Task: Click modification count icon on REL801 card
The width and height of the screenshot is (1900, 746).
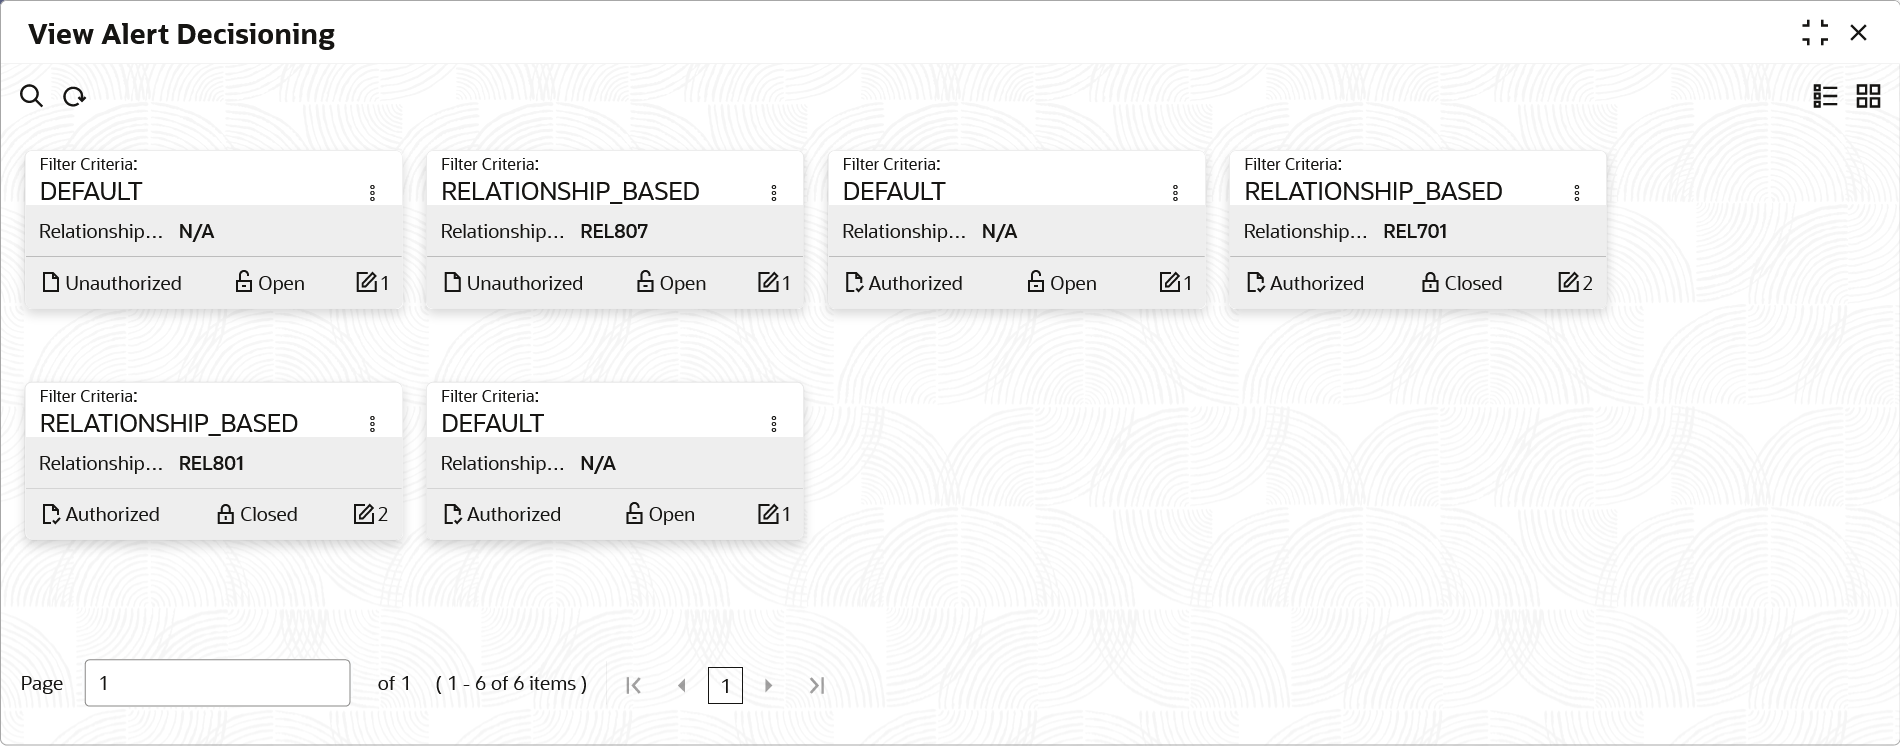Action: click(x=364, y=514)
